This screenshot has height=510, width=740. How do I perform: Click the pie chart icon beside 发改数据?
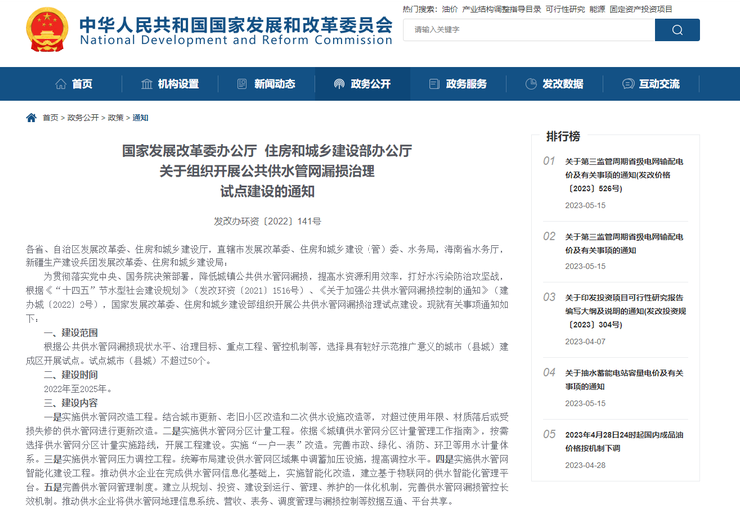click(x=531, y=84)
